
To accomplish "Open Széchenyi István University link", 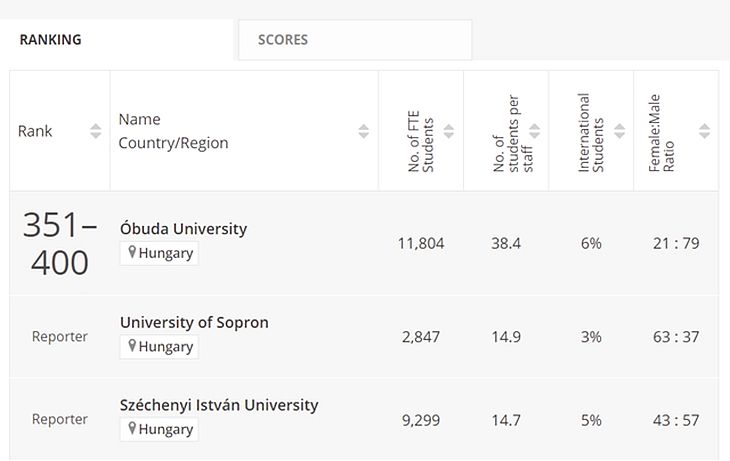I will (219, 405).
